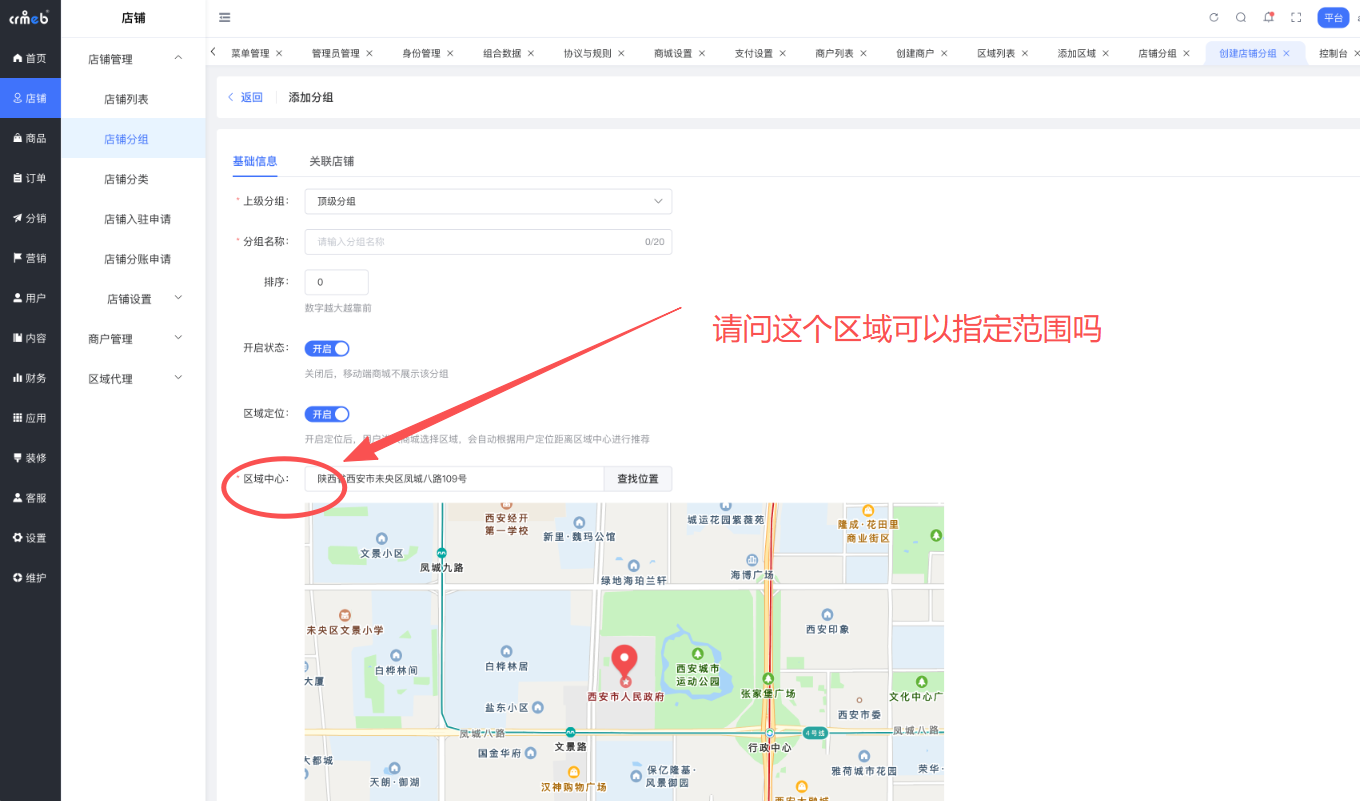1360x801 pixels.
Task: Click the 查找位置 button
Action: 638,479
